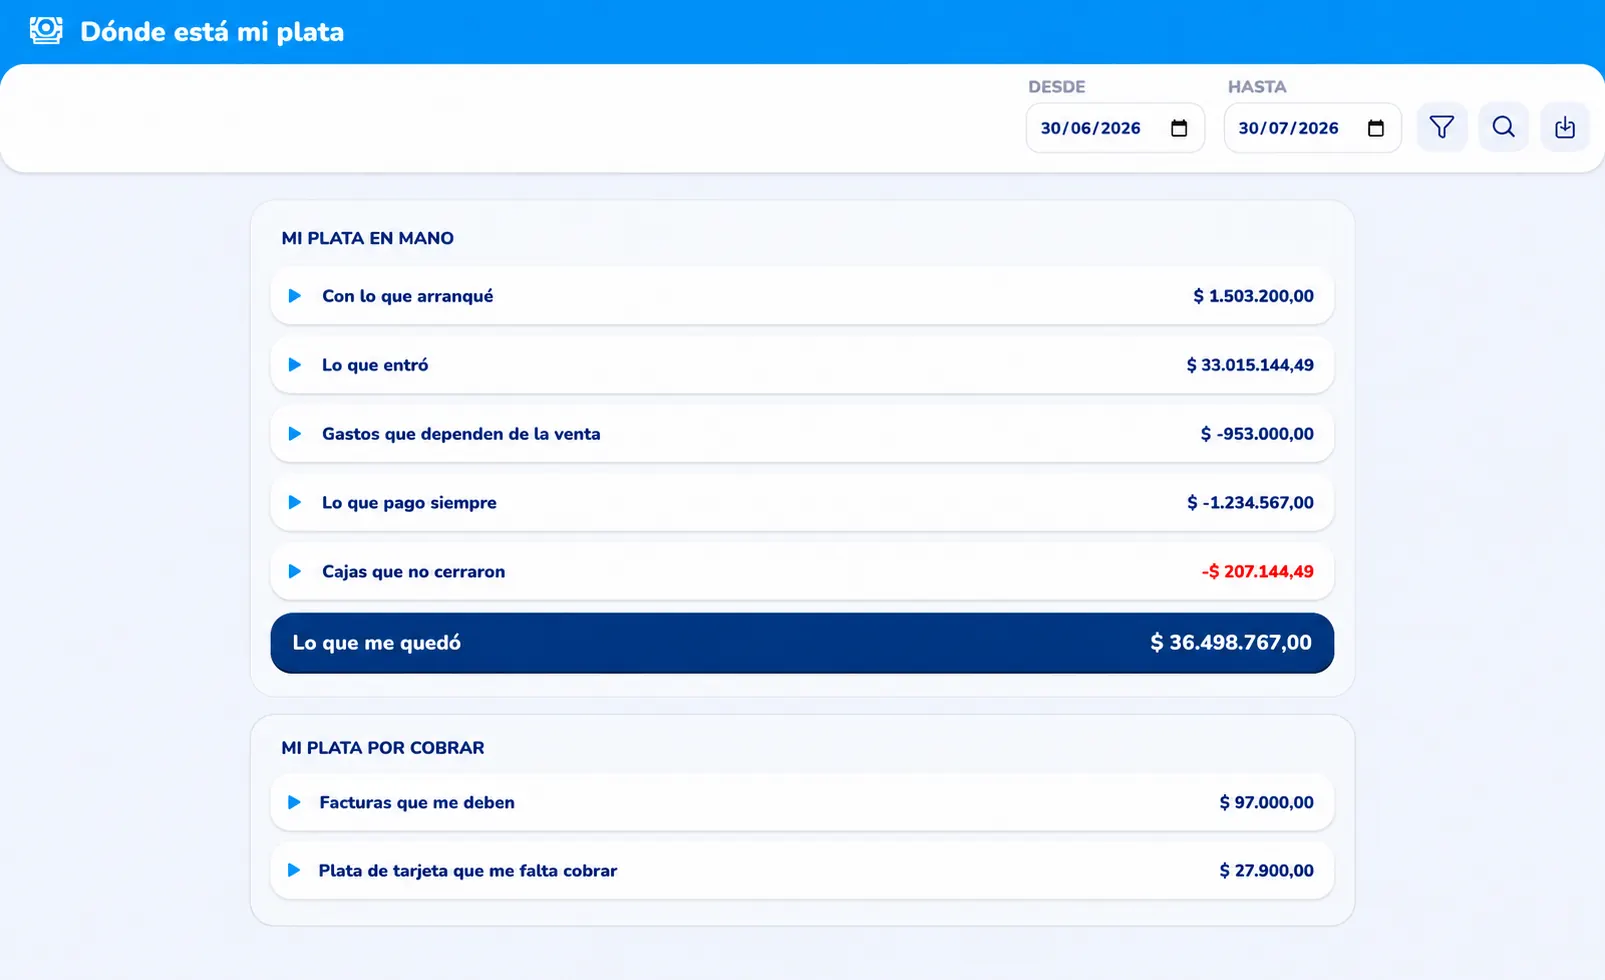Click the 'Lo que pago siempre' label
Image resolution: width=1605 pixels, height=980 pixels.
(409, 503)
